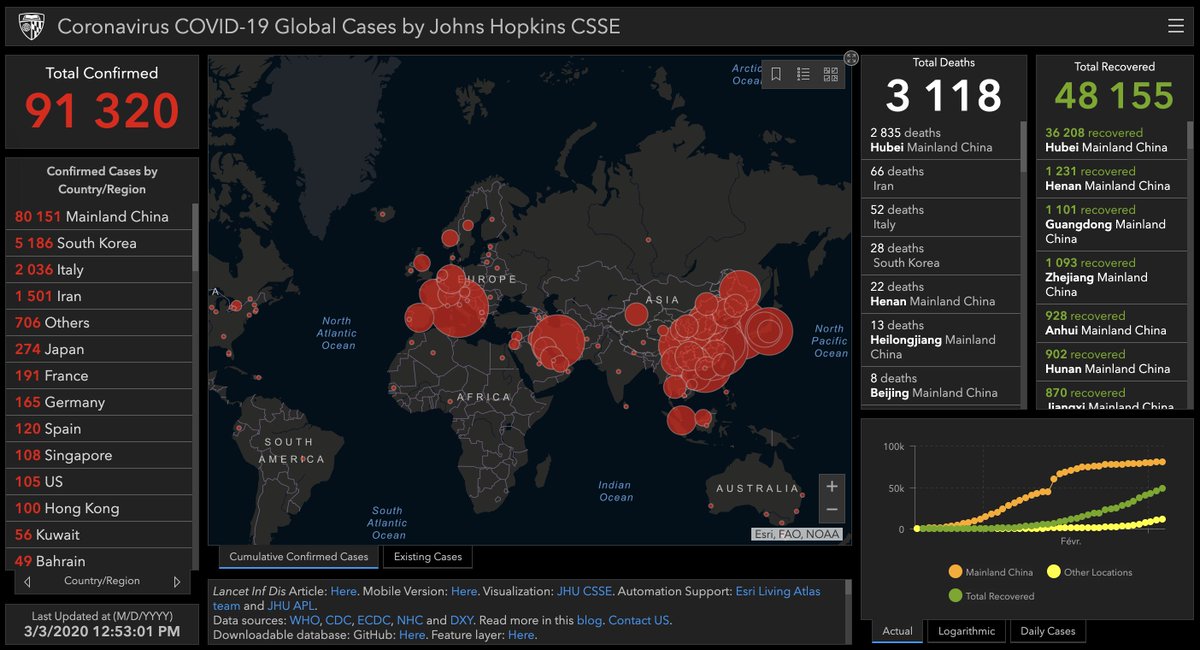The height and width of the screenshot is (650, 1200).
Task: Go to previous Country/Region list page
Action: (27, 581)
